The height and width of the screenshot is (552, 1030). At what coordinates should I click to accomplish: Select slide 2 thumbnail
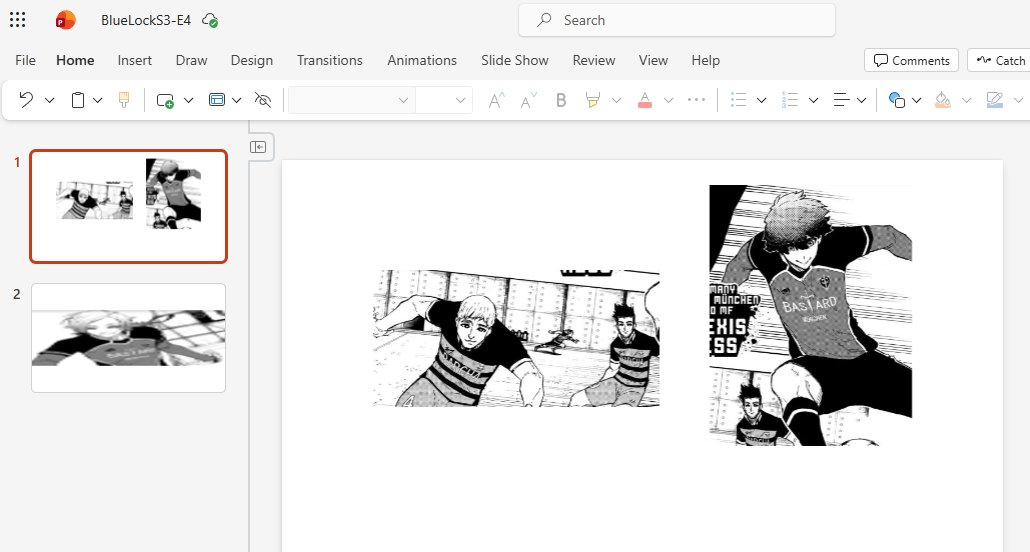(129, 338)
